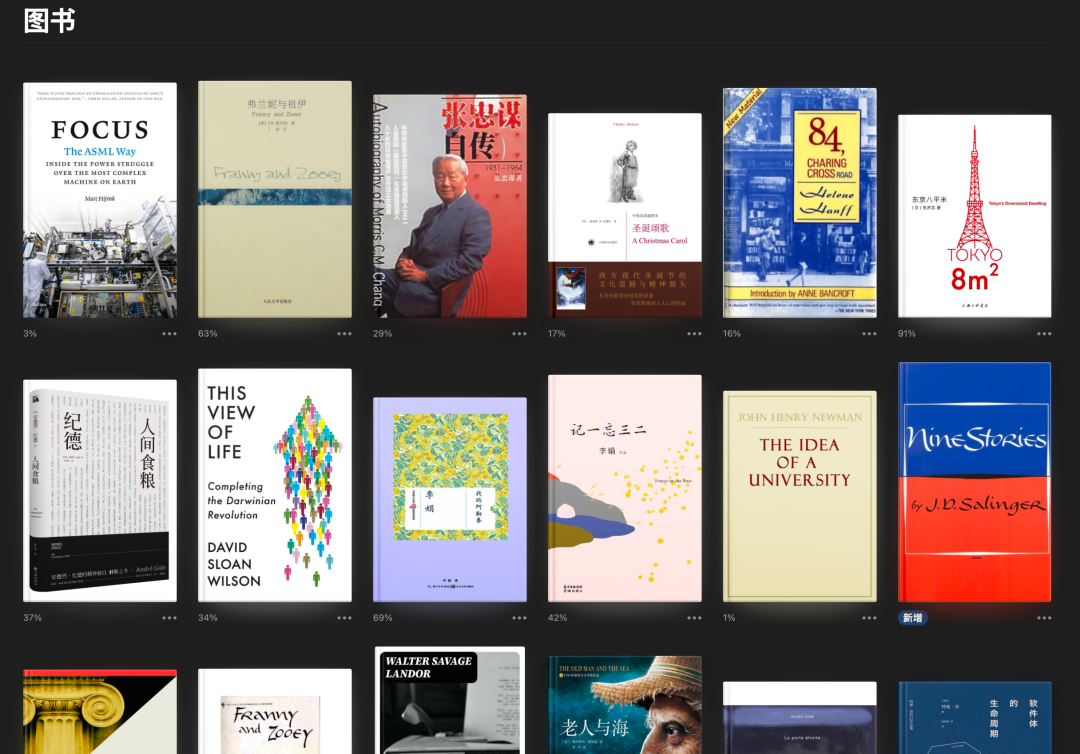Open more actions for The Idea of a University
The width and height of the screenshot is (1080, 754).
(x=869, y=618)
